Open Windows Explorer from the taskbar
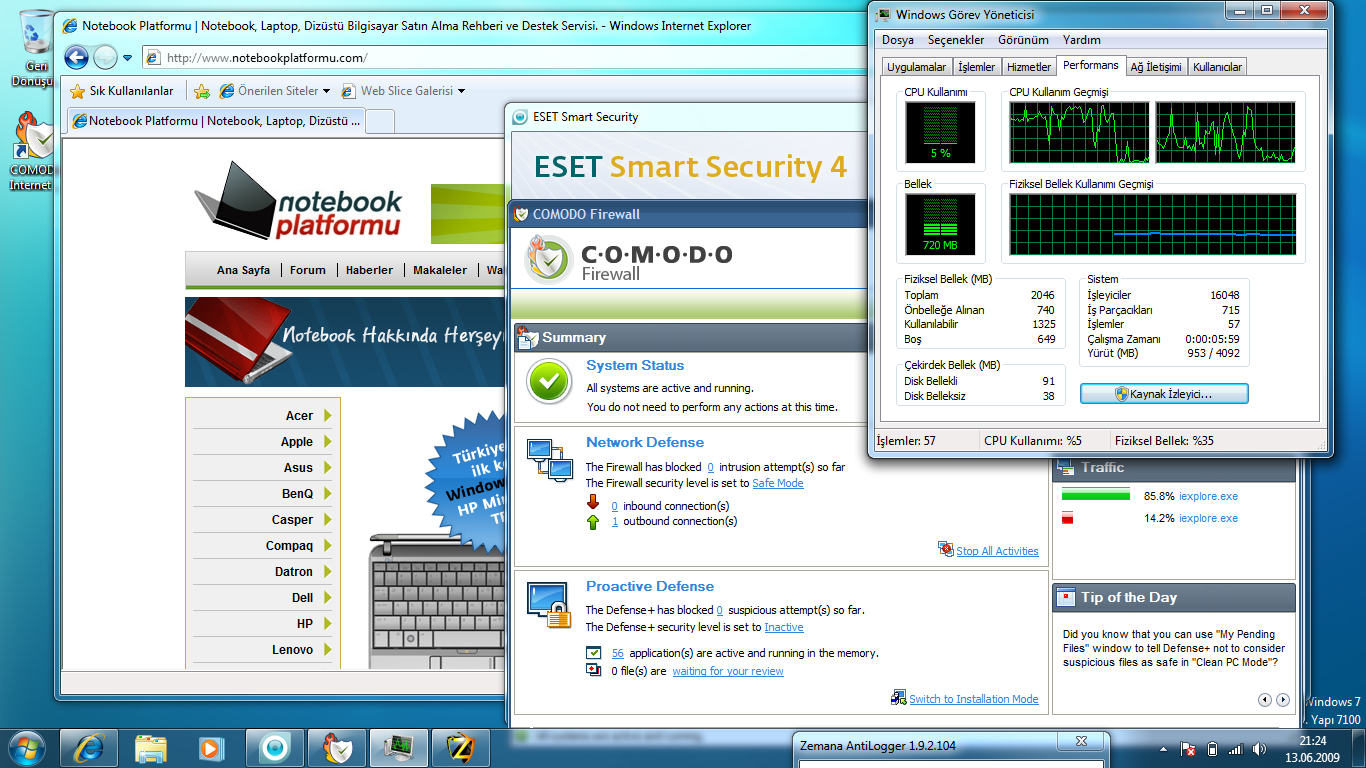Viewport: 1366px width, 768px height. coord(151,748)
